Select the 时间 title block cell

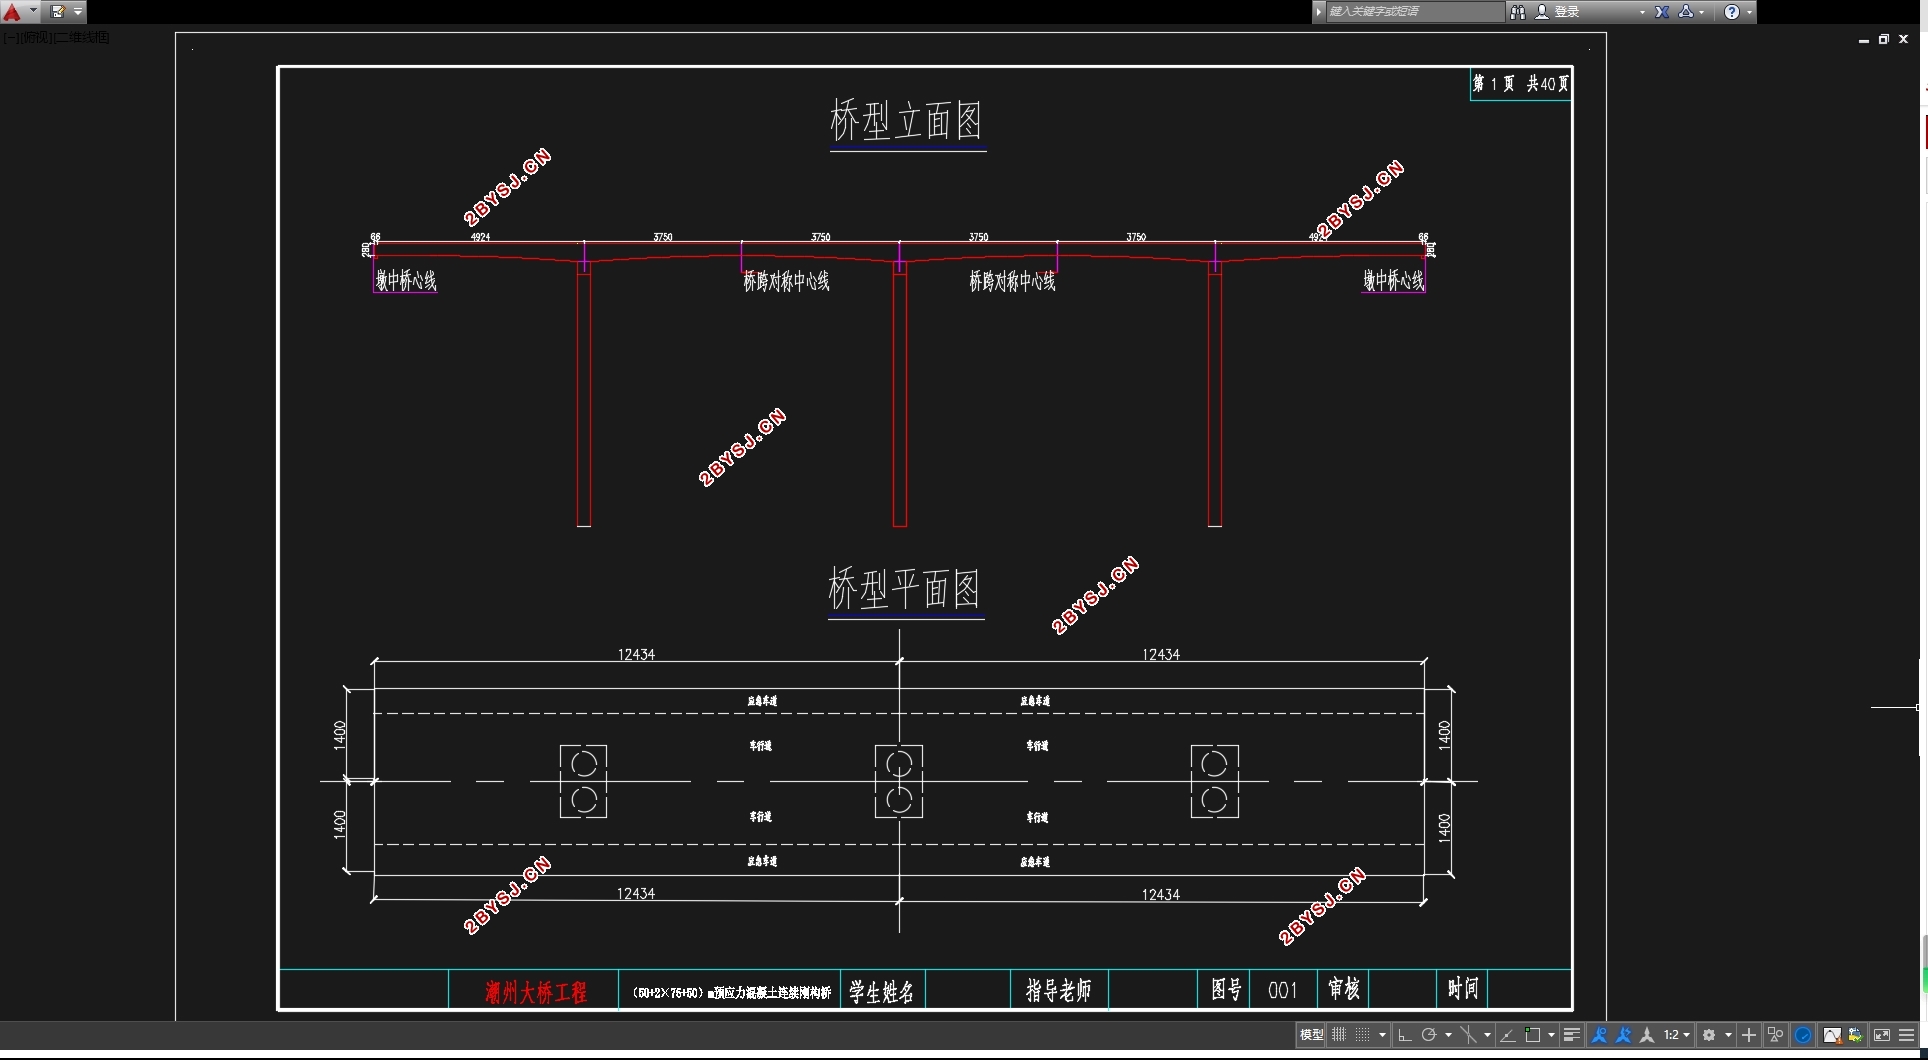(1463, 989)
